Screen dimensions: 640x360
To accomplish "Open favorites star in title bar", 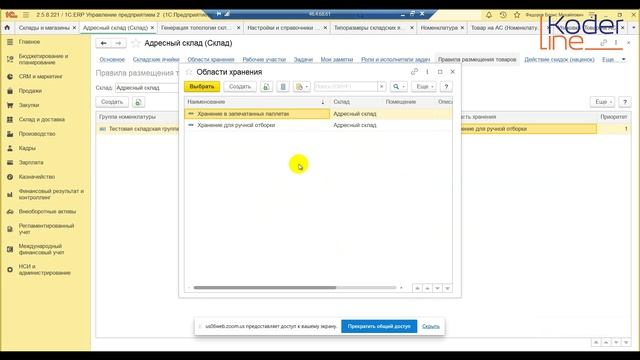I will (x=517, y=15).
